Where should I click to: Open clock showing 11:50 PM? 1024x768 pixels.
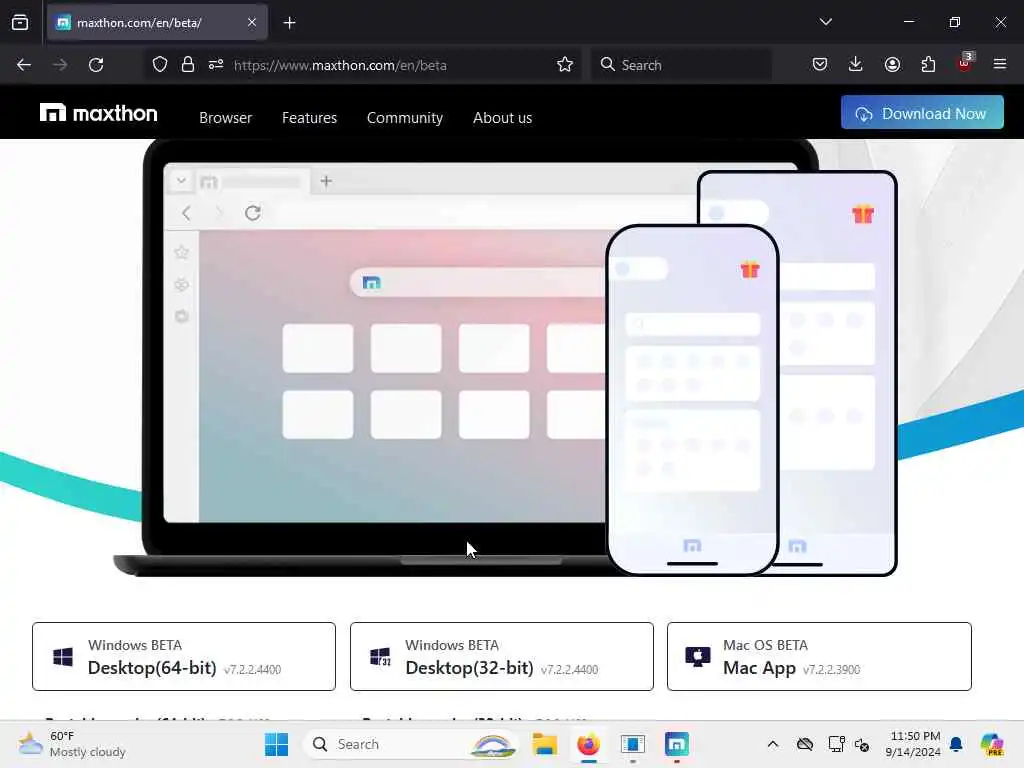coord(913,744)
